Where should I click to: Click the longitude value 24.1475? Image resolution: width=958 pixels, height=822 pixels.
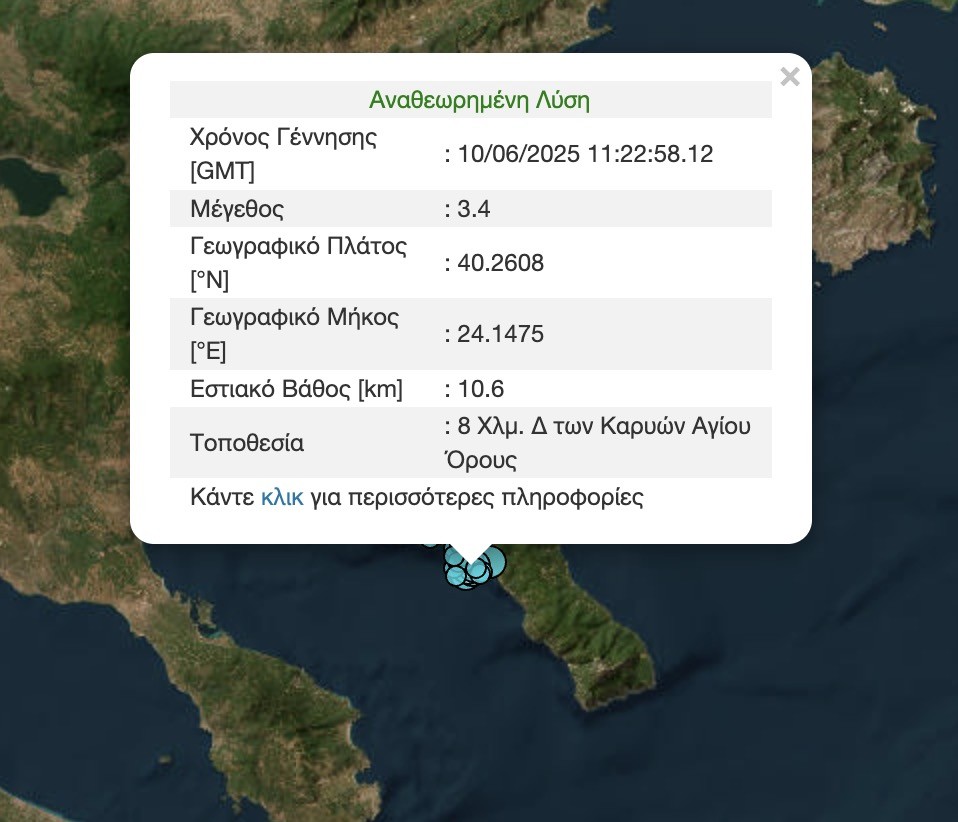[500, 334]
